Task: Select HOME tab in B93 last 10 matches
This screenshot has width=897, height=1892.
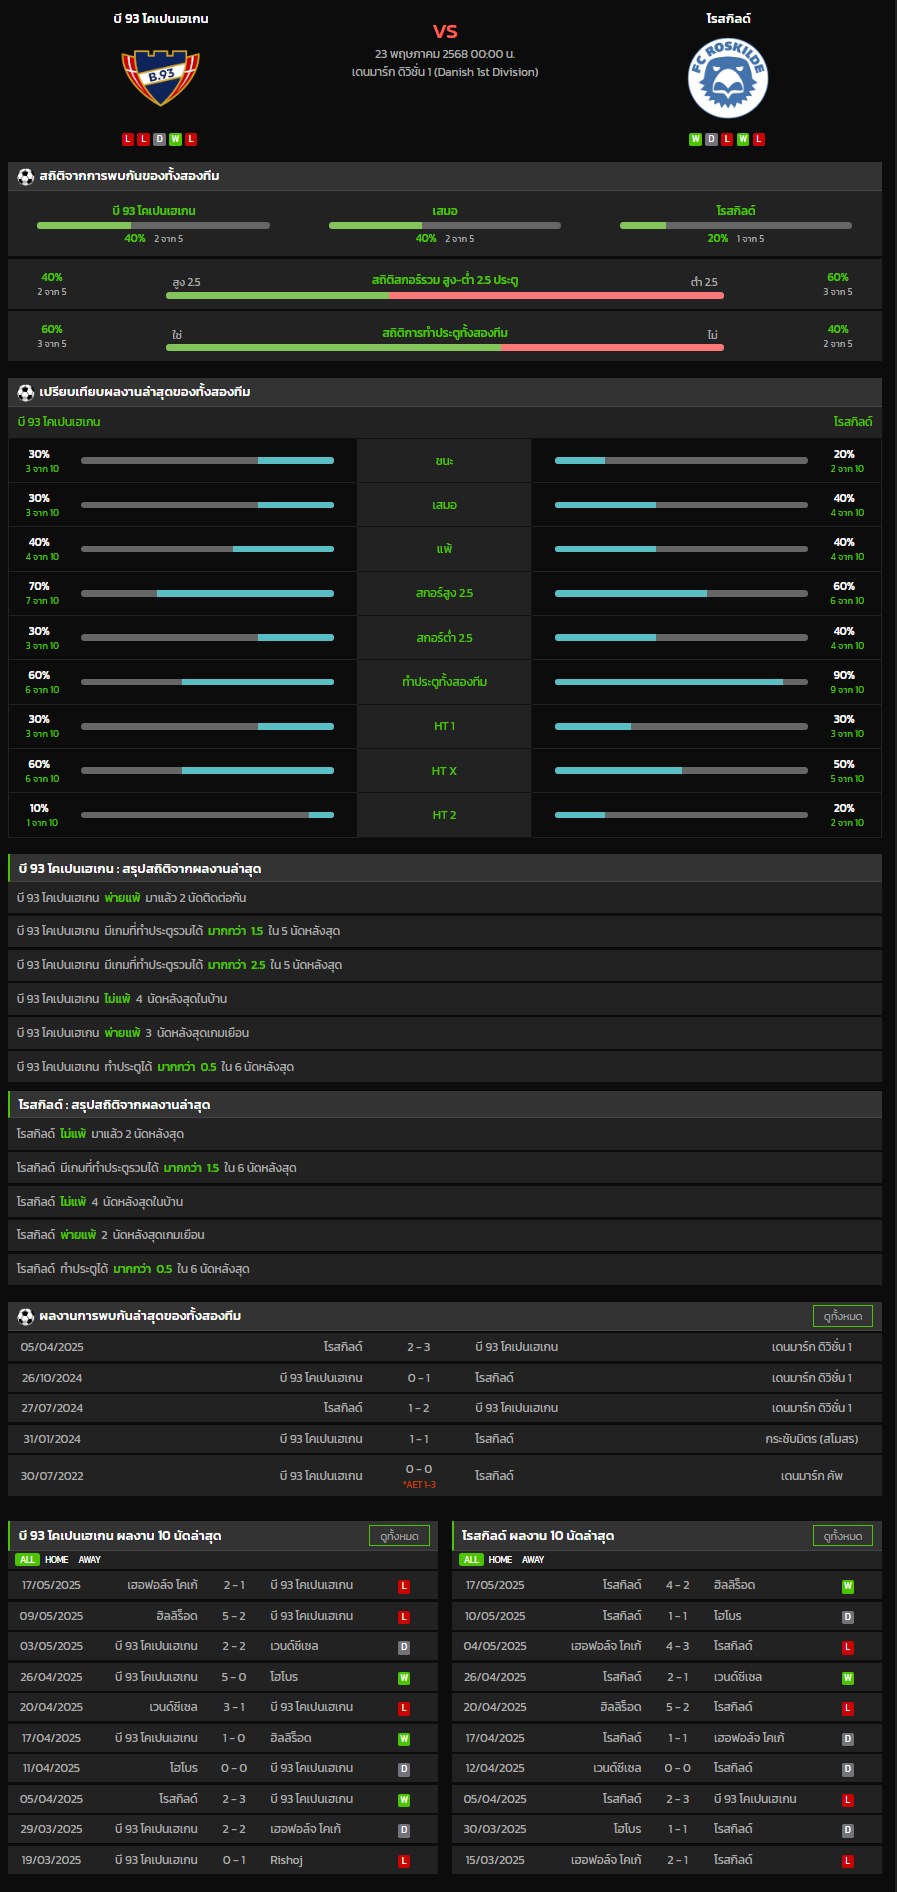Action: pos(57,1560)
